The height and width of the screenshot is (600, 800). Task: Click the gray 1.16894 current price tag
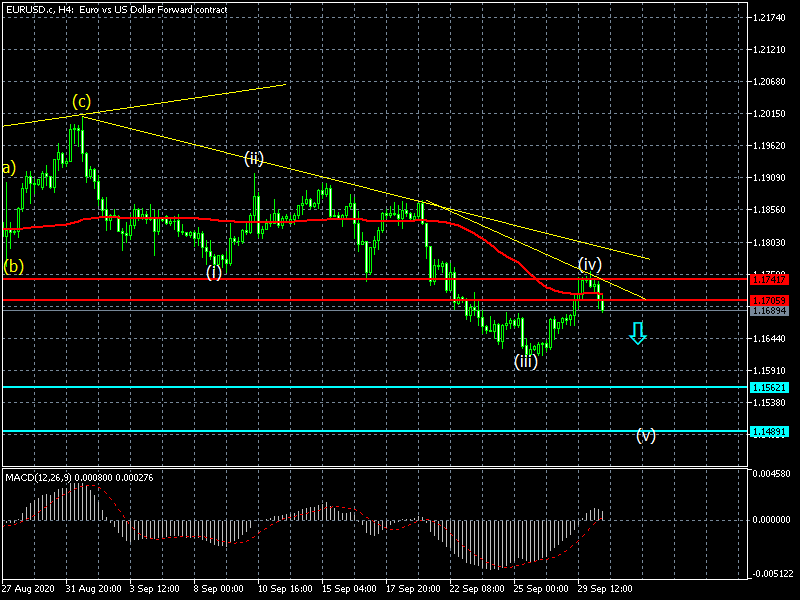pos(769,311)
